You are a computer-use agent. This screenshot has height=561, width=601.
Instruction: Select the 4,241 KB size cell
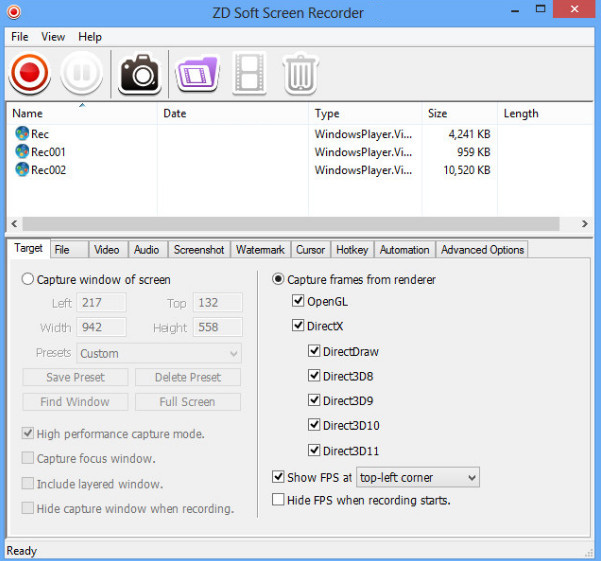[470, 134]
